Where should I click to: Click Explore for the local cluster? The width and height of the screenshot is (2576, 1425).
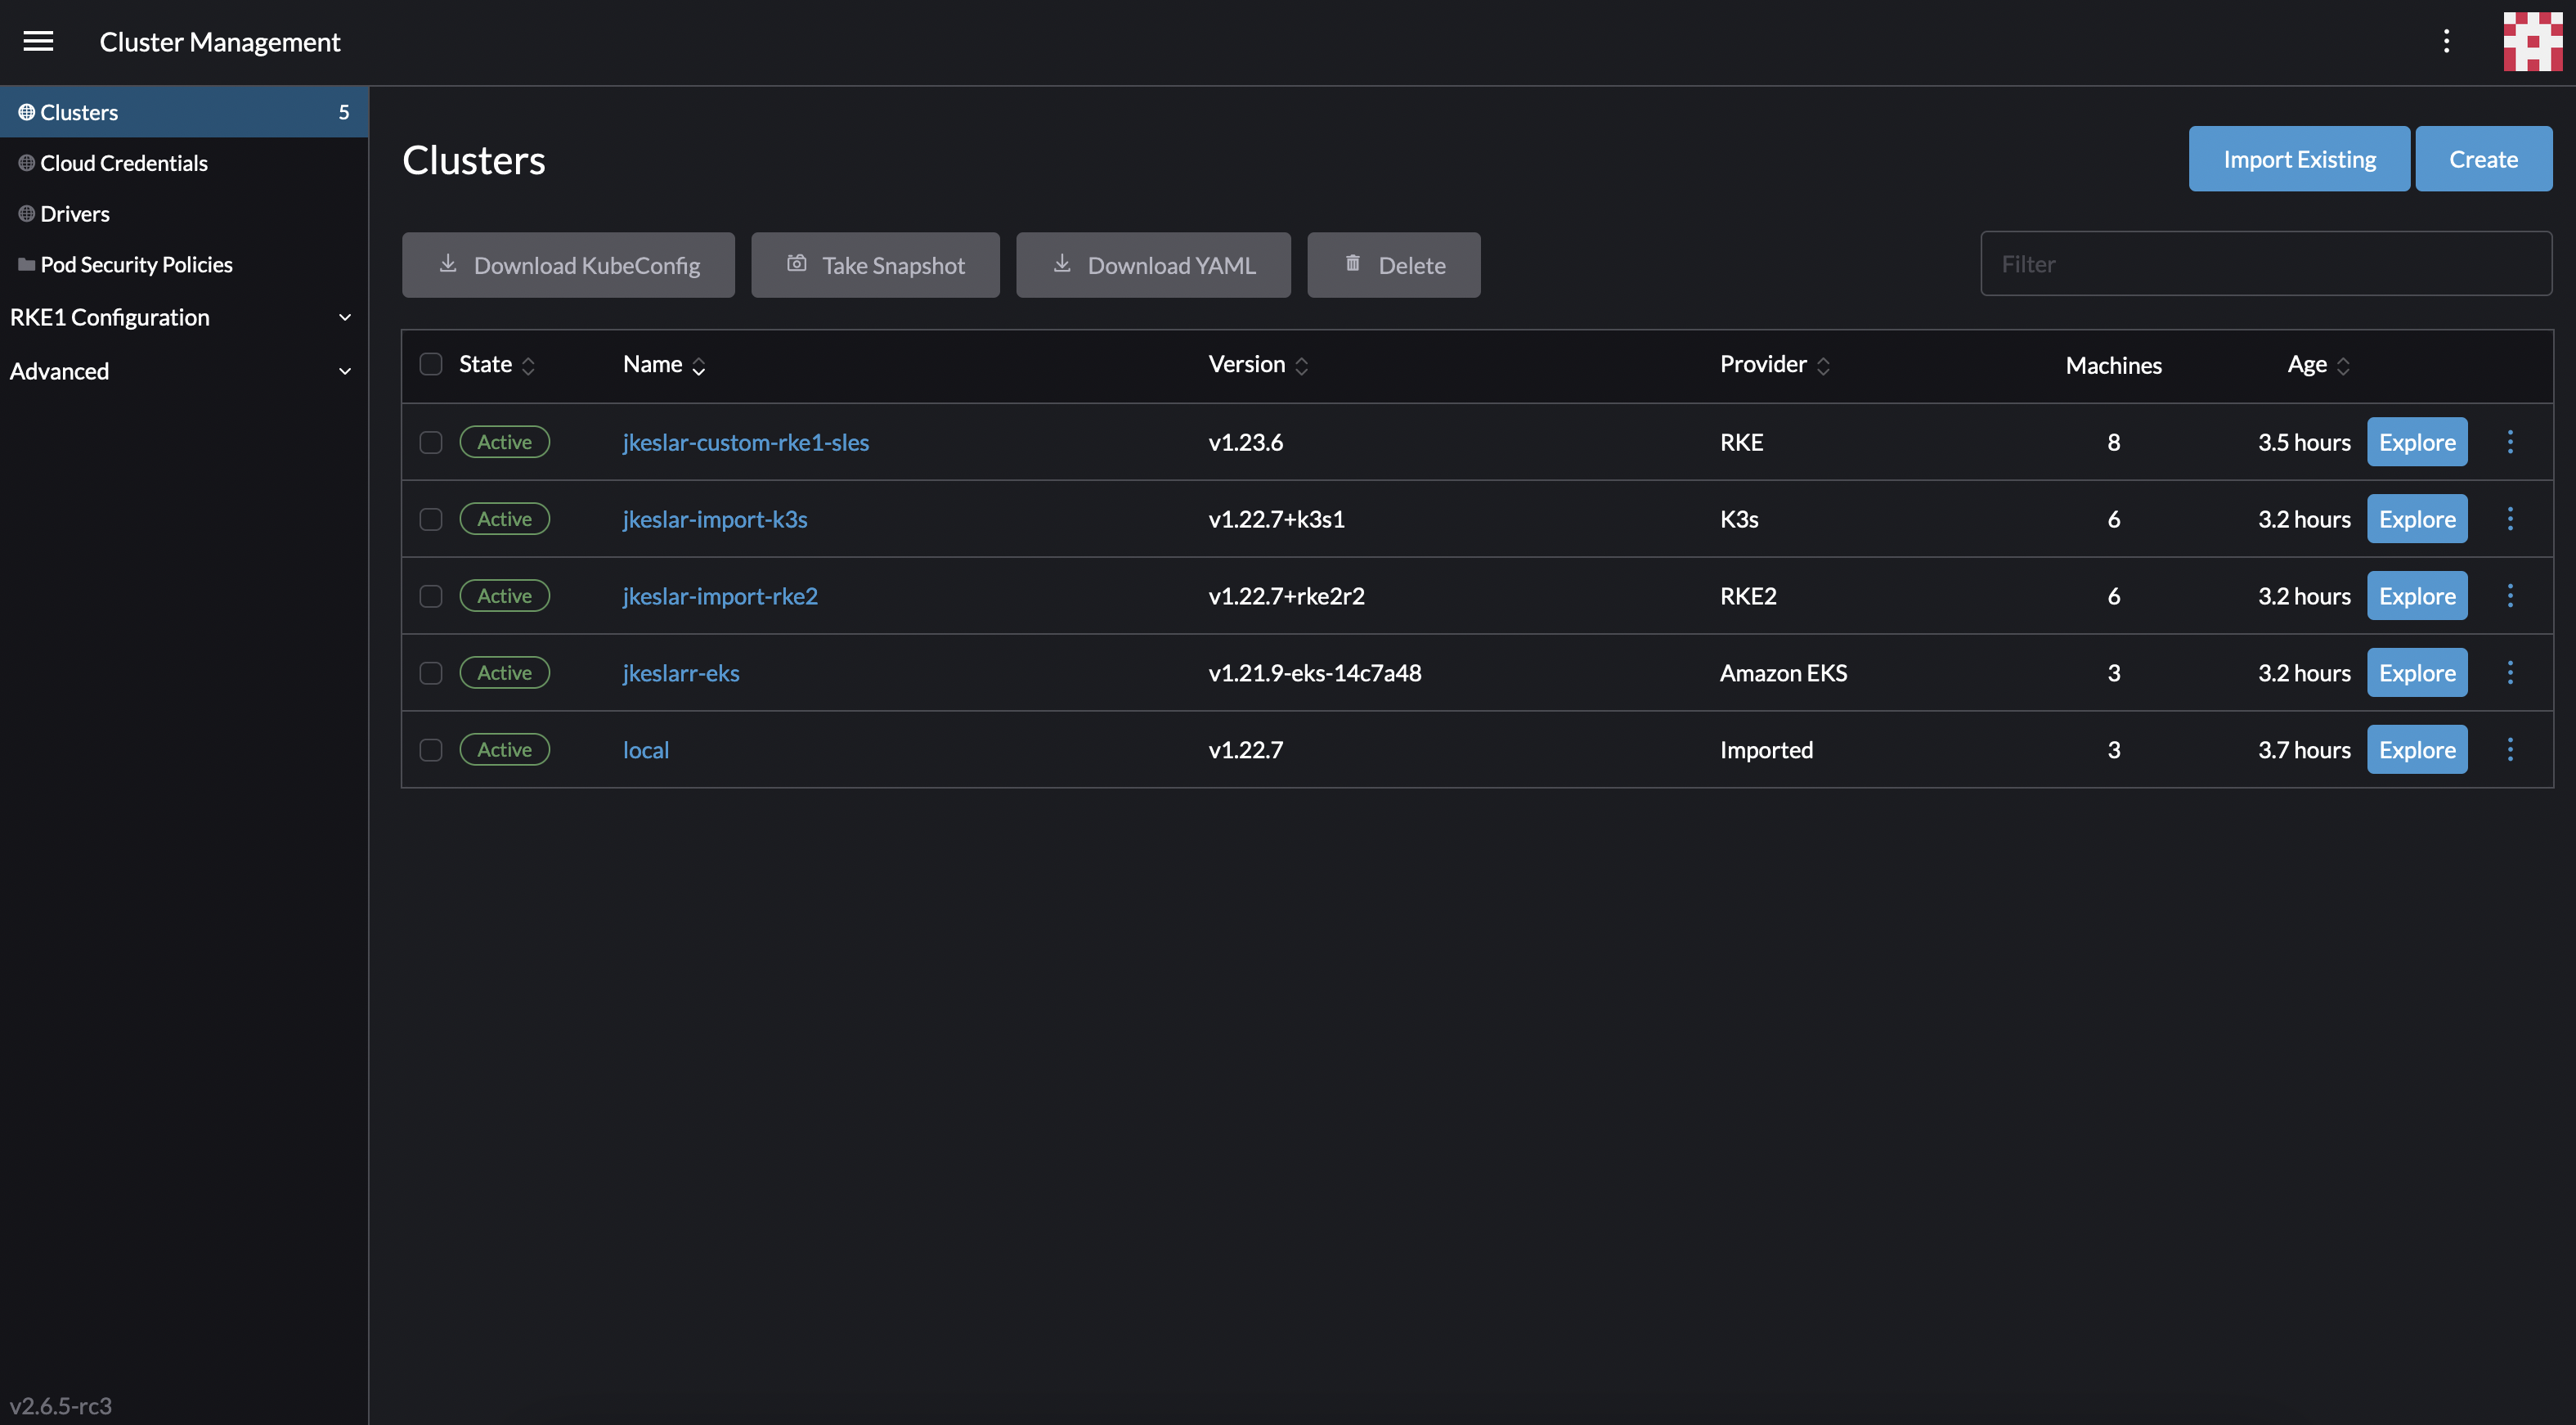coord(2417,750)
